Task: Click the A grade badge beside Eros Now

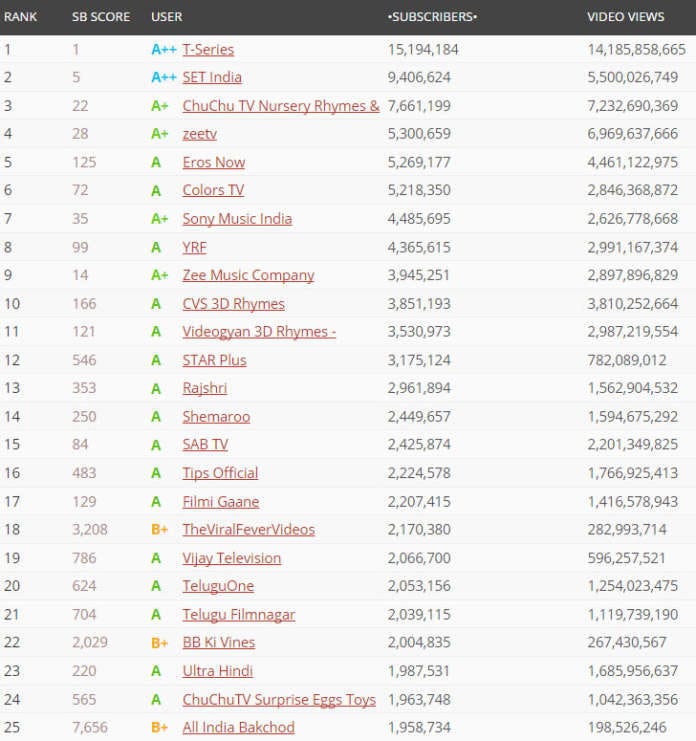Action: coord(156,162)
